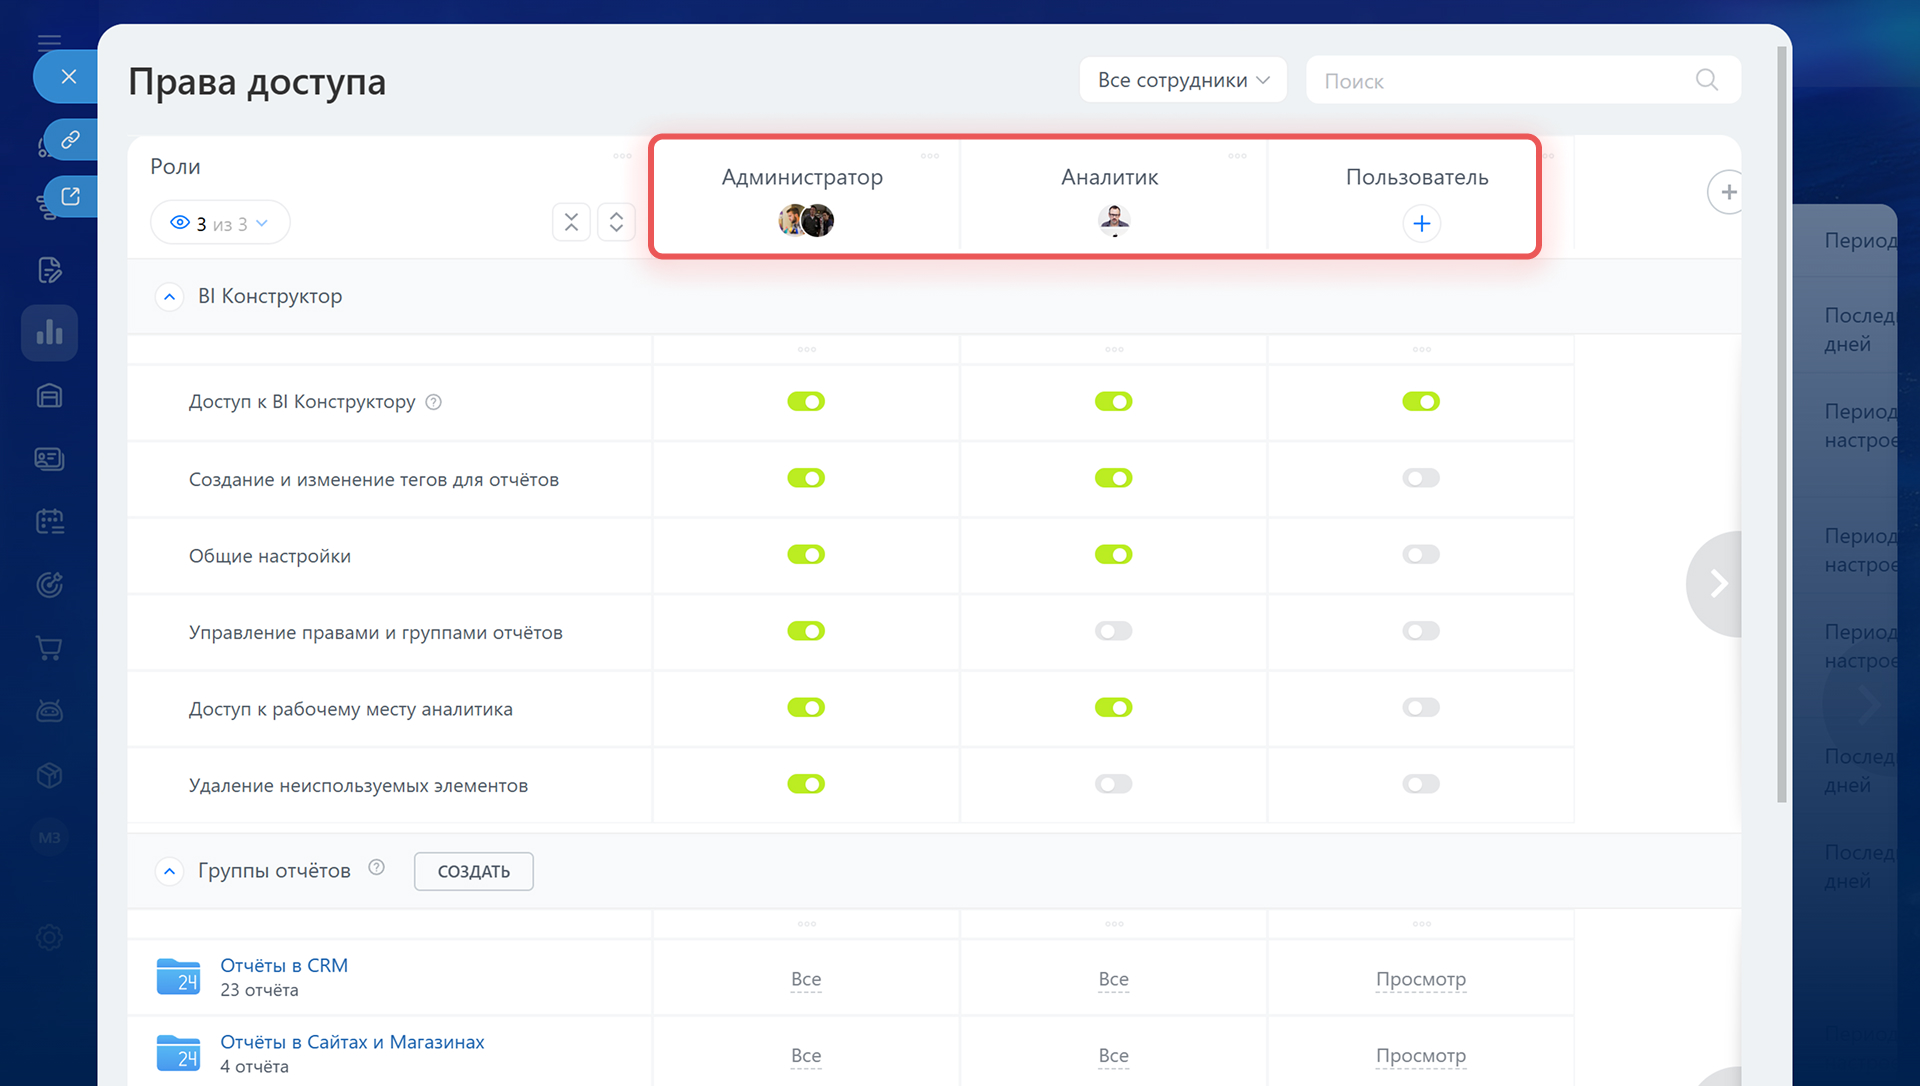Add a user to the Пользователь role
The image size is (1920, 1086).
pyautogui.click(x=1421, y=223)
